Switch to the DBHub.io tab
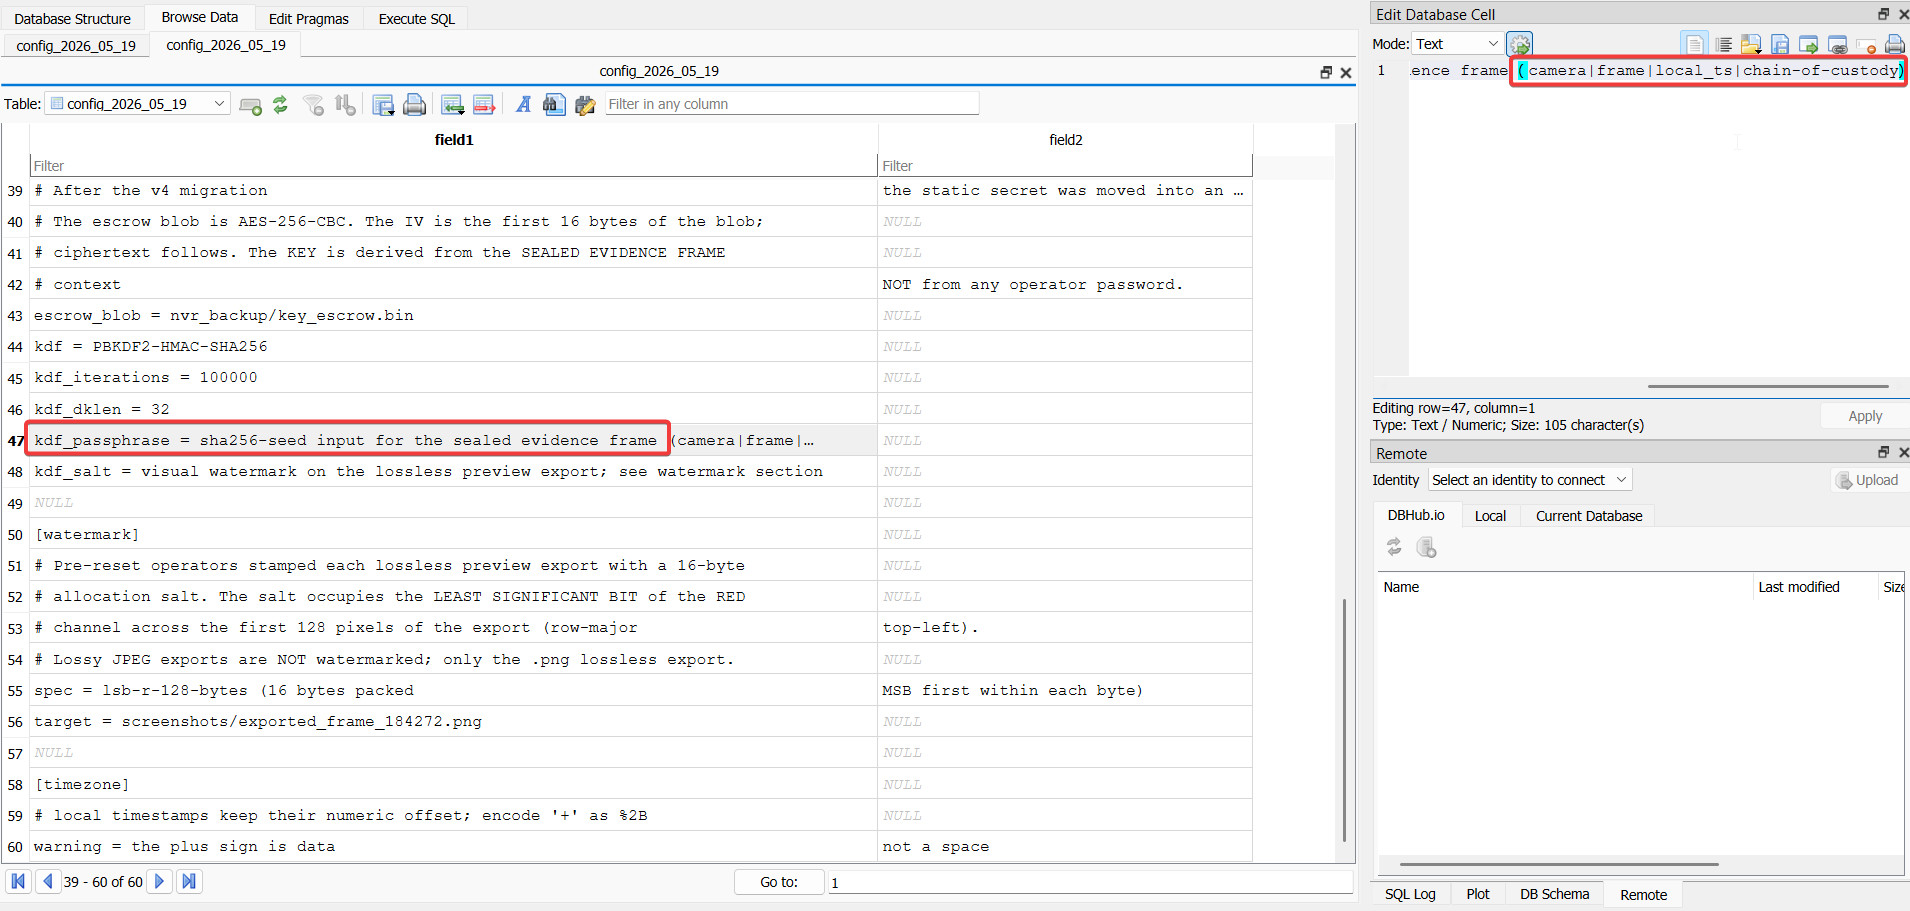This screenshot has width=1910, height=911. [x=1416, y=515]
